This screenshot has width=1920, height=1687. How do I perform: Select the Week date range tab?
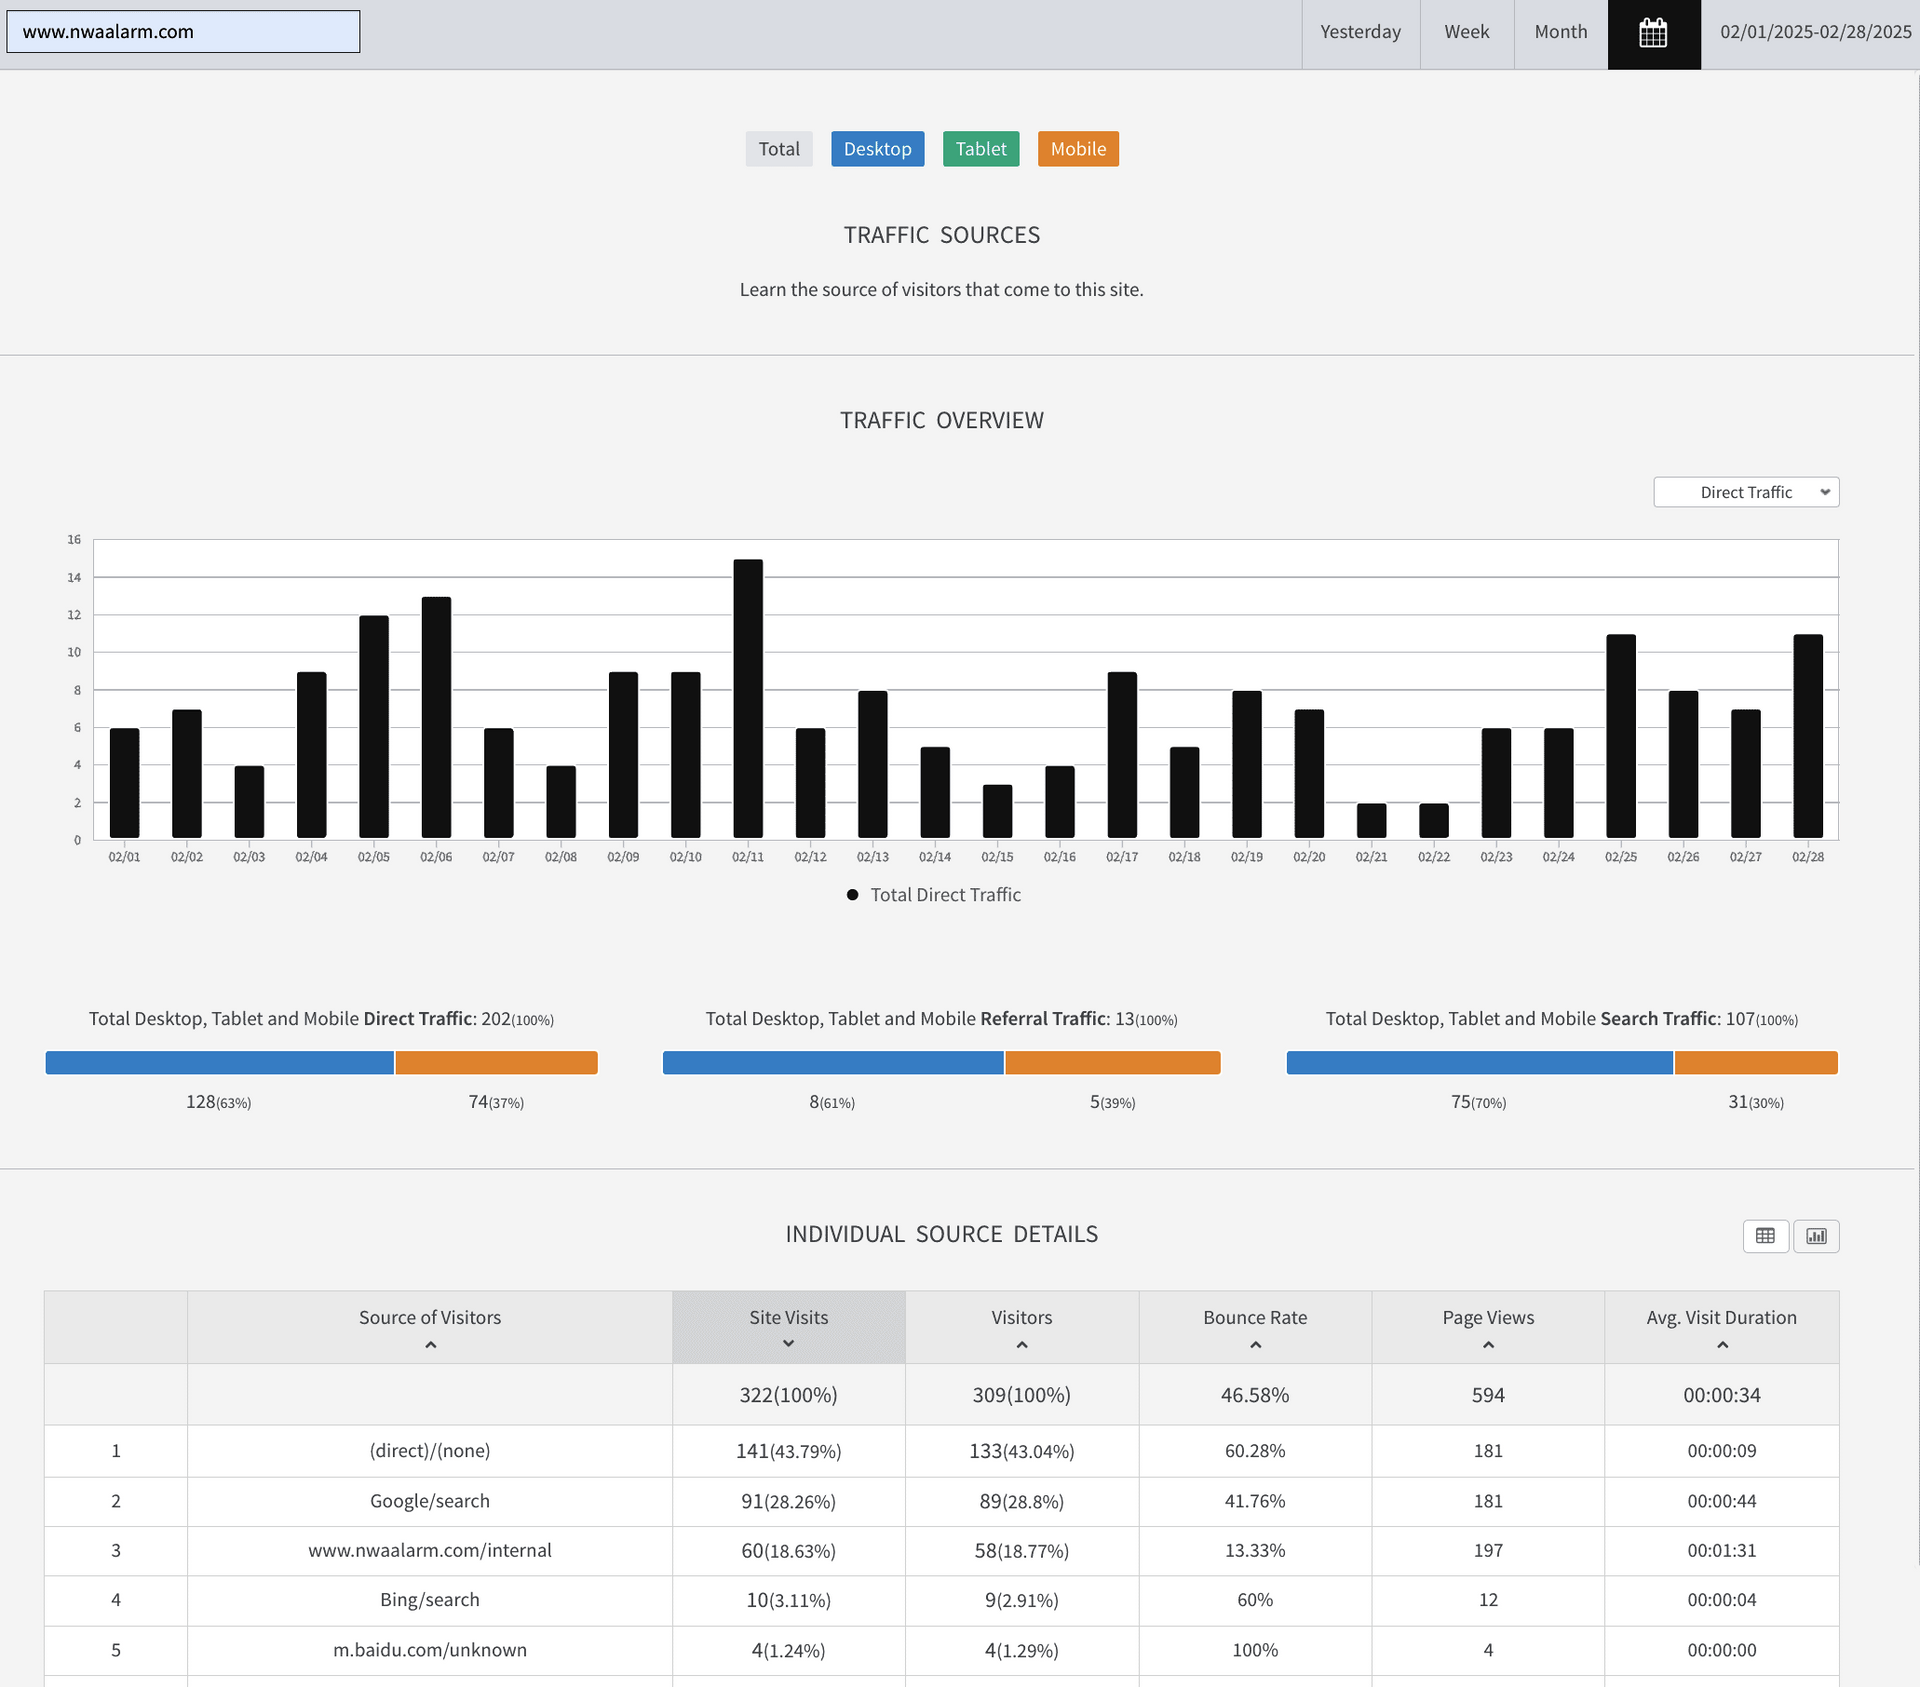[1466, 33]
